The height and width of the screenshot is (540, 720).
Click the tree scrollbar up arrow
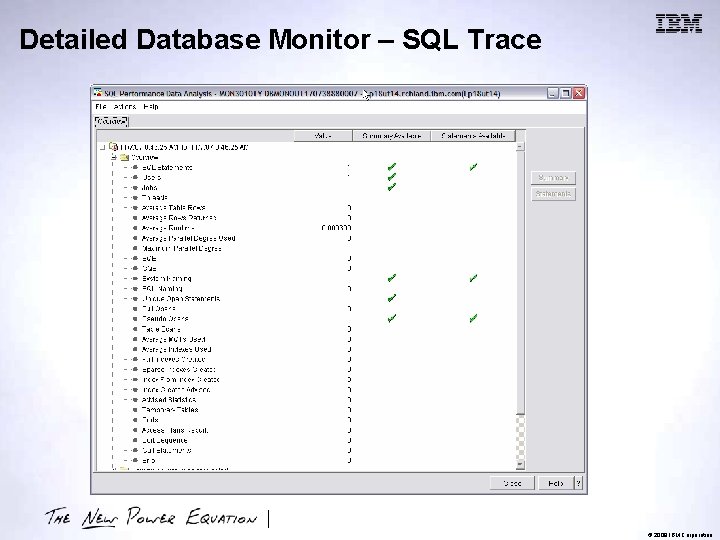click(520, 146)
